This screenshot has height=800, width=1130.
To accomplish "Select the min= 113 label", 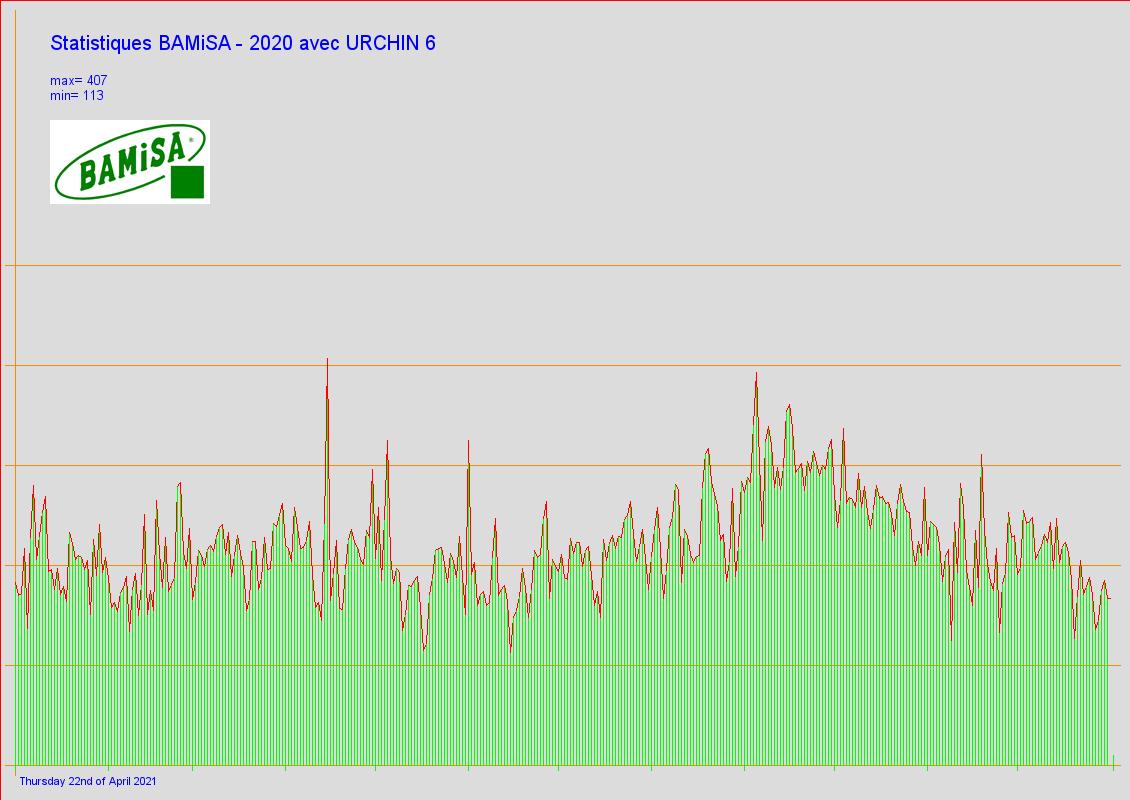I will [x=76, y=95].
